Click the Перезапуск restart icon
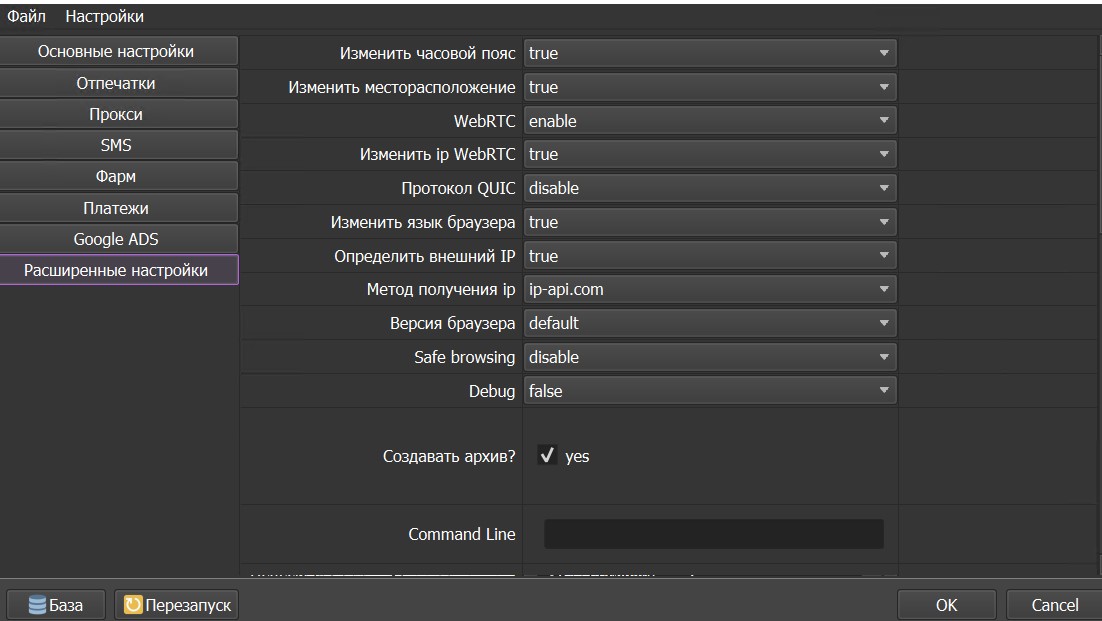 (x=133, y=605)
